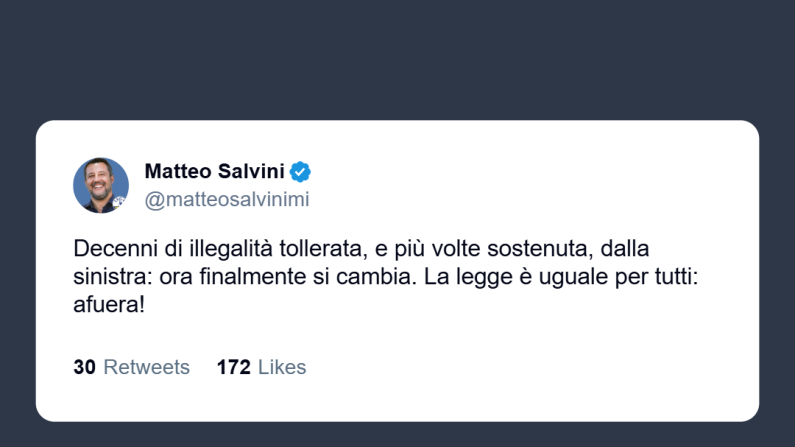
Task: Click the likes count number 172
Action: 233,367
